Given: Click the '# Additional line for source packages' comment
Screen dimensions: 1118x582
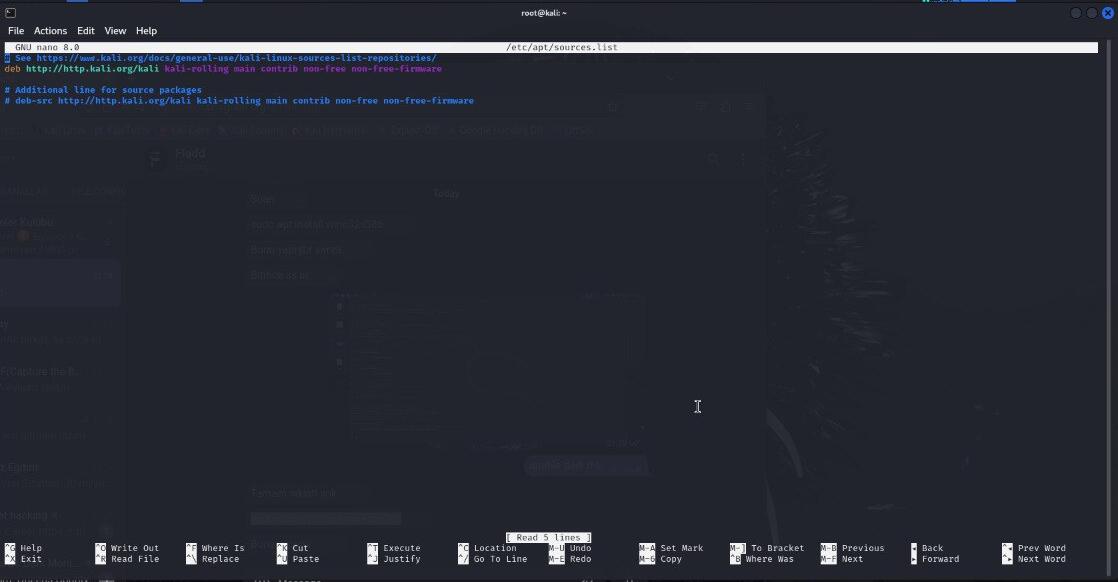Looking at the screenshot, I should coord(103,90).
